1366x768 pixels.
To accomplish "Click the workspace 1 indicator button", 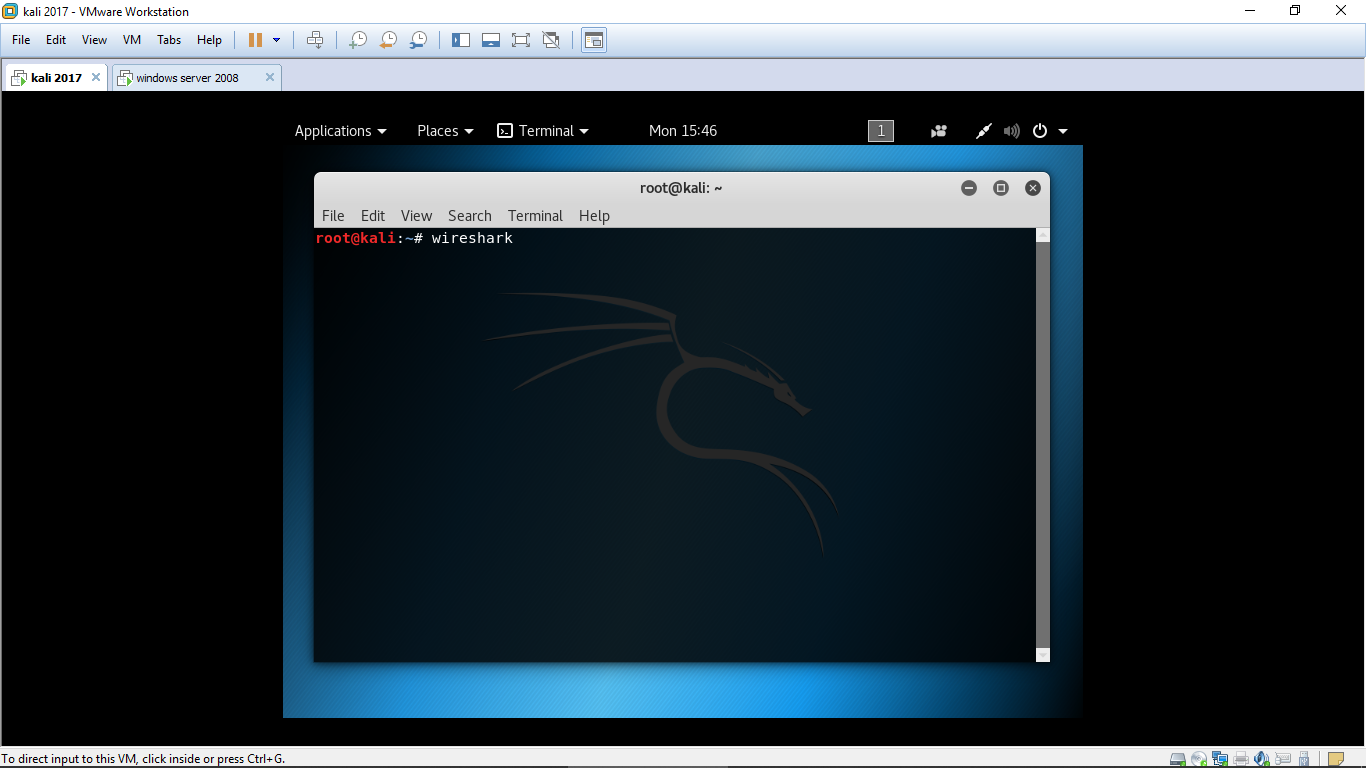I will coord(881,131).
